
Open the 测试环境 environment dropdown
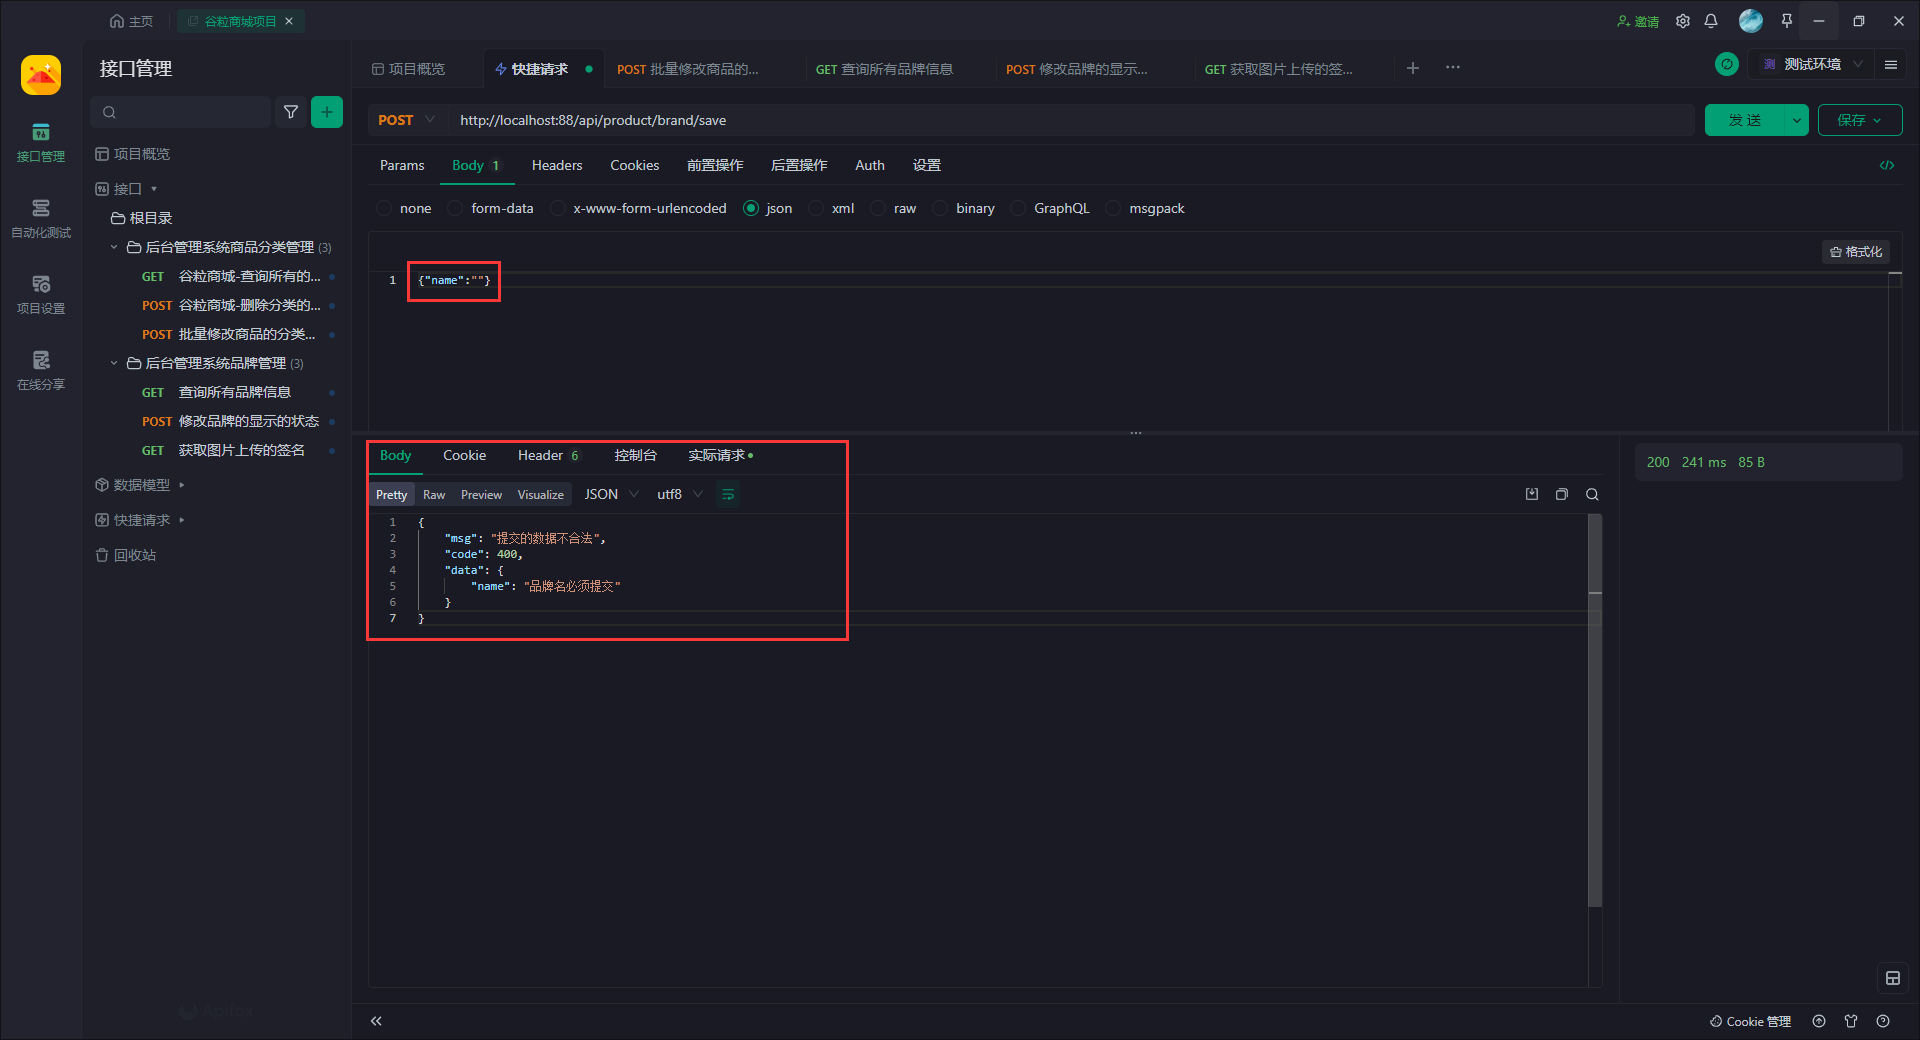[1812, 64]
